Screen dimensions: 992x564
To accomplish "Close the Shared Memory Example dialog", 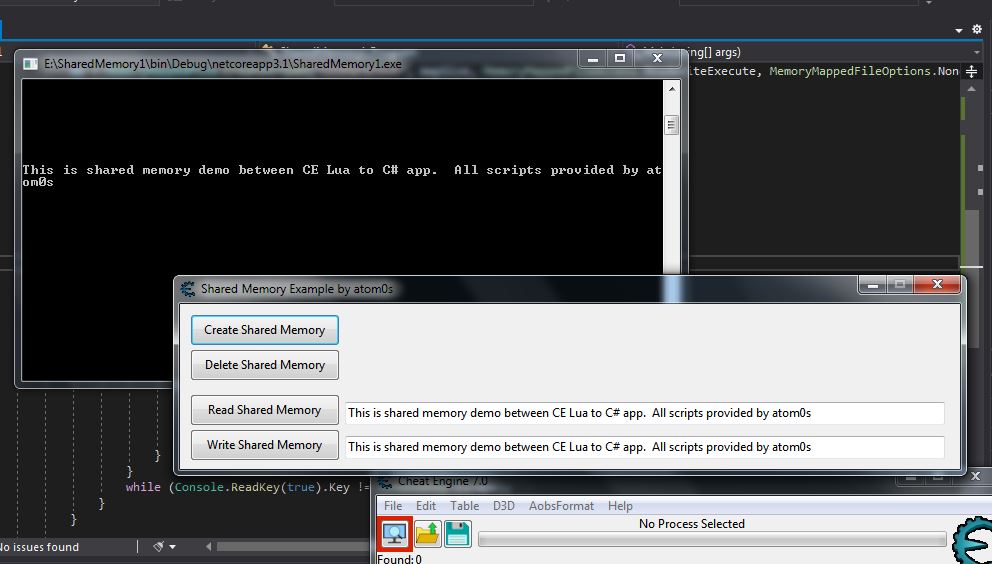I will (938, 285).
